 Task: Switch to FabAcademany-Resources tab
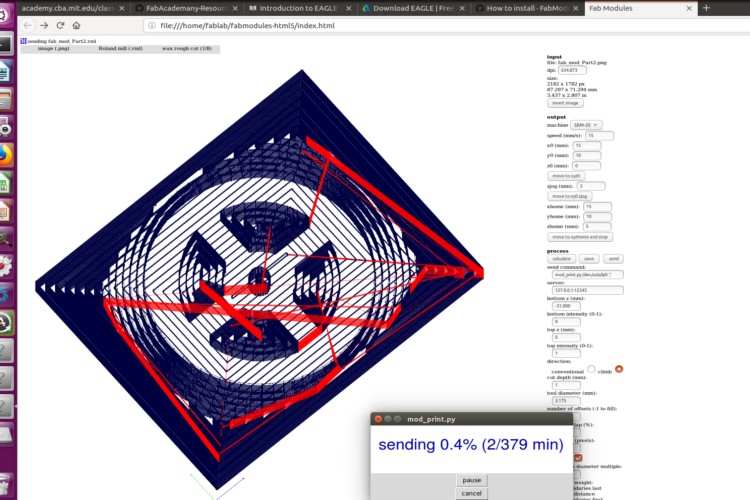coord(187,8)
